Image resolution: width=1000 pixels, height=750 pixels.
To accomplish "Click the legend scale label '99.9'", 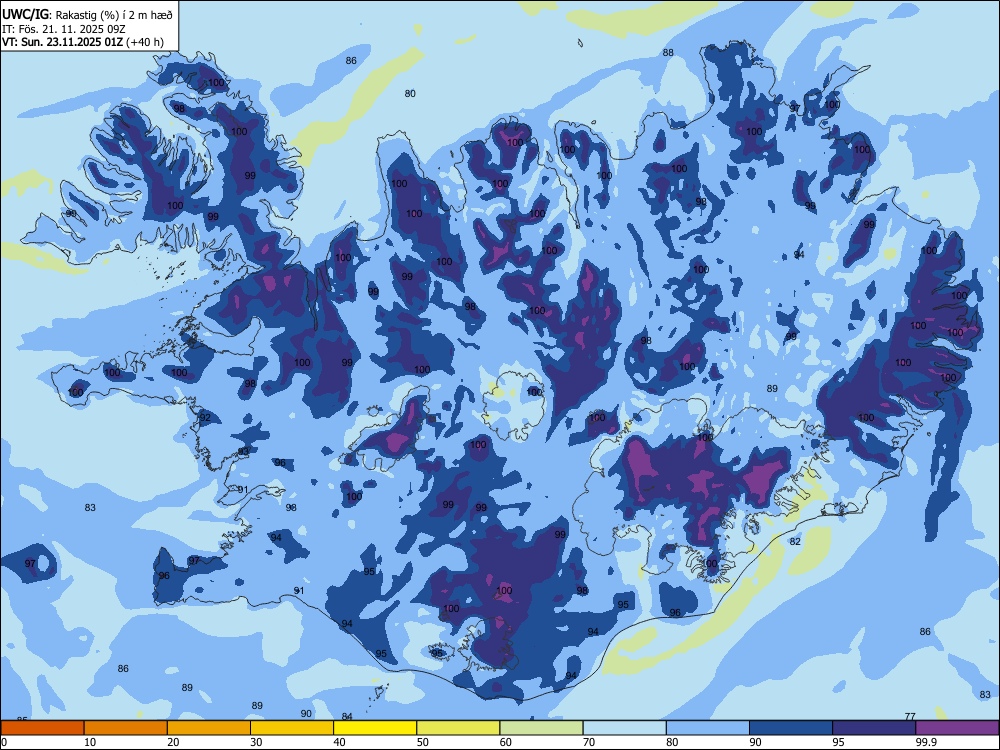I will pos(926,742).
